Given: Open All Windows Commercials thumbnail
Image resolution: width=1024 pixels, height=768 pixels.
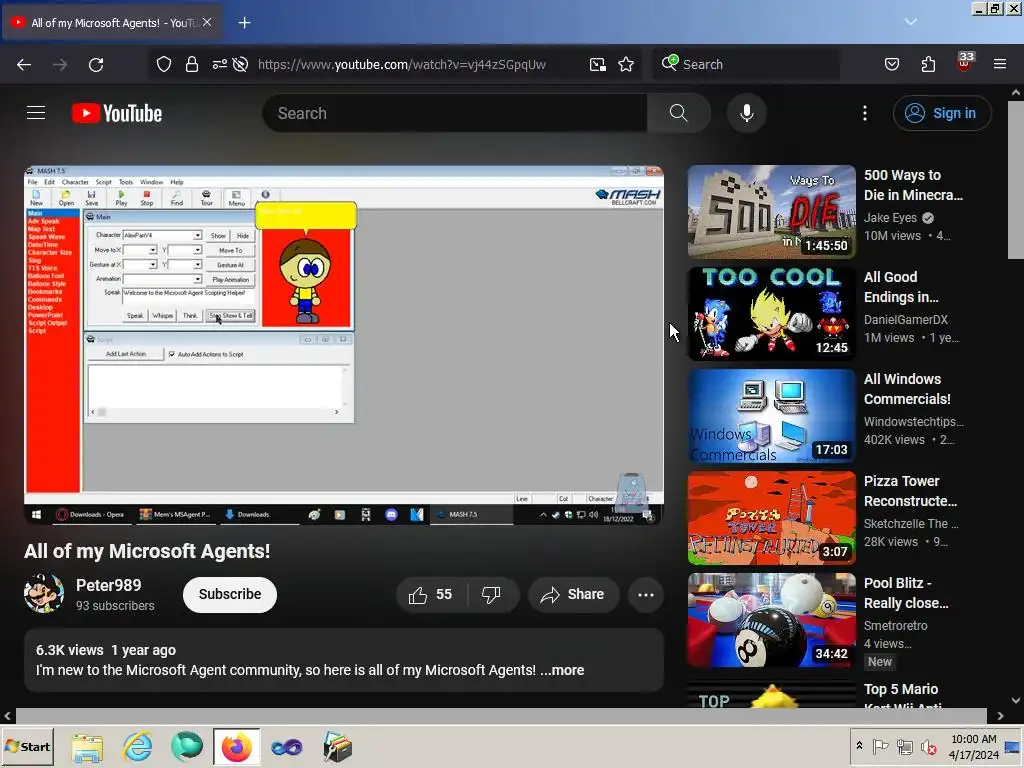Looking at the screenshot, I should pyautogui.click(x=771, y=415).
